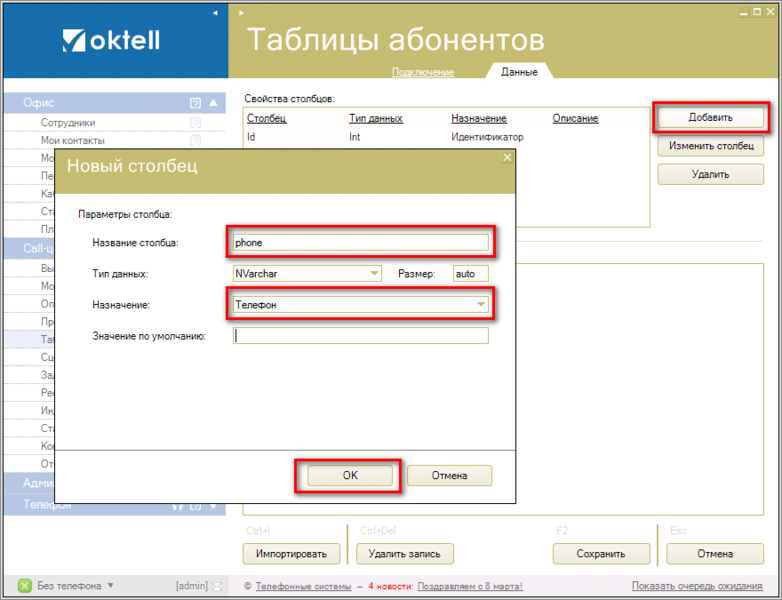This screenshot has height=600, width=782.
Task: Click the Размер auto field
Action: [x=470, y=273]
